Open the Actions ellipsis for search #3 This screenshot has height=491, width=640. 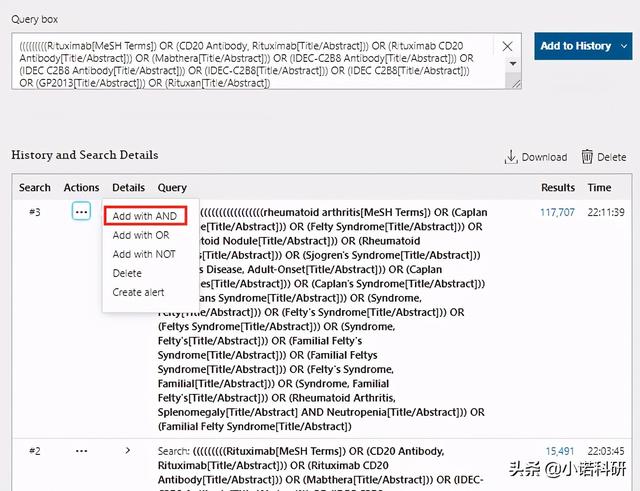[x=81, y=212]
